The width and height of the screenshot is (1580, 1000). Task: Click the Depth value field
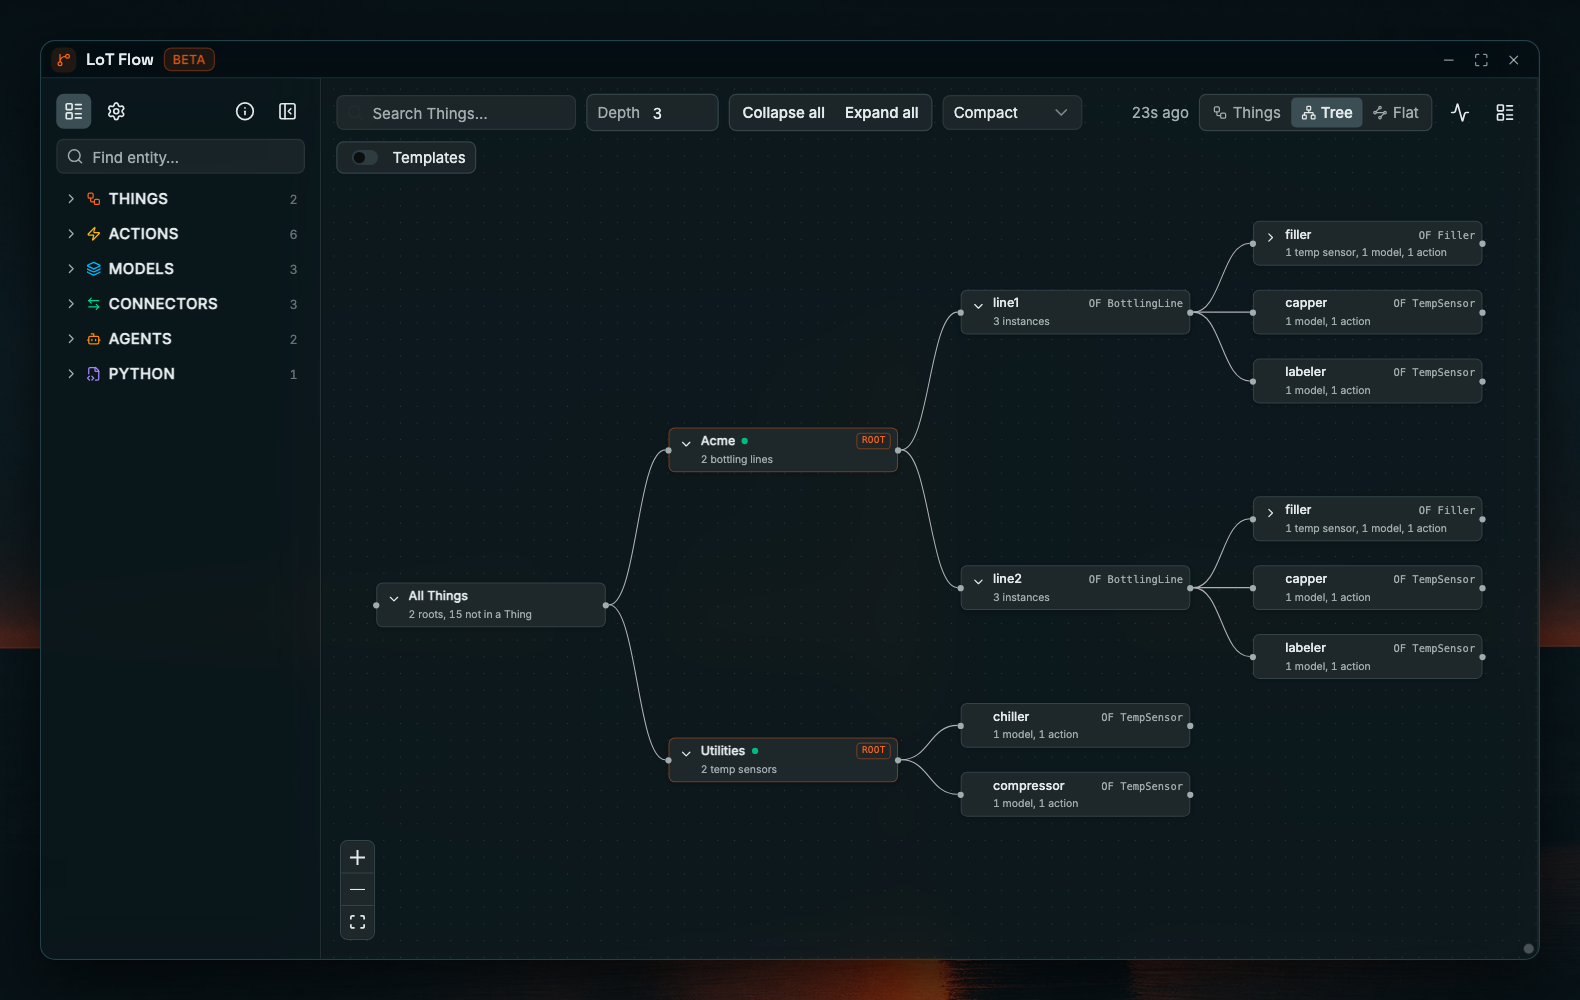point(652,113)
